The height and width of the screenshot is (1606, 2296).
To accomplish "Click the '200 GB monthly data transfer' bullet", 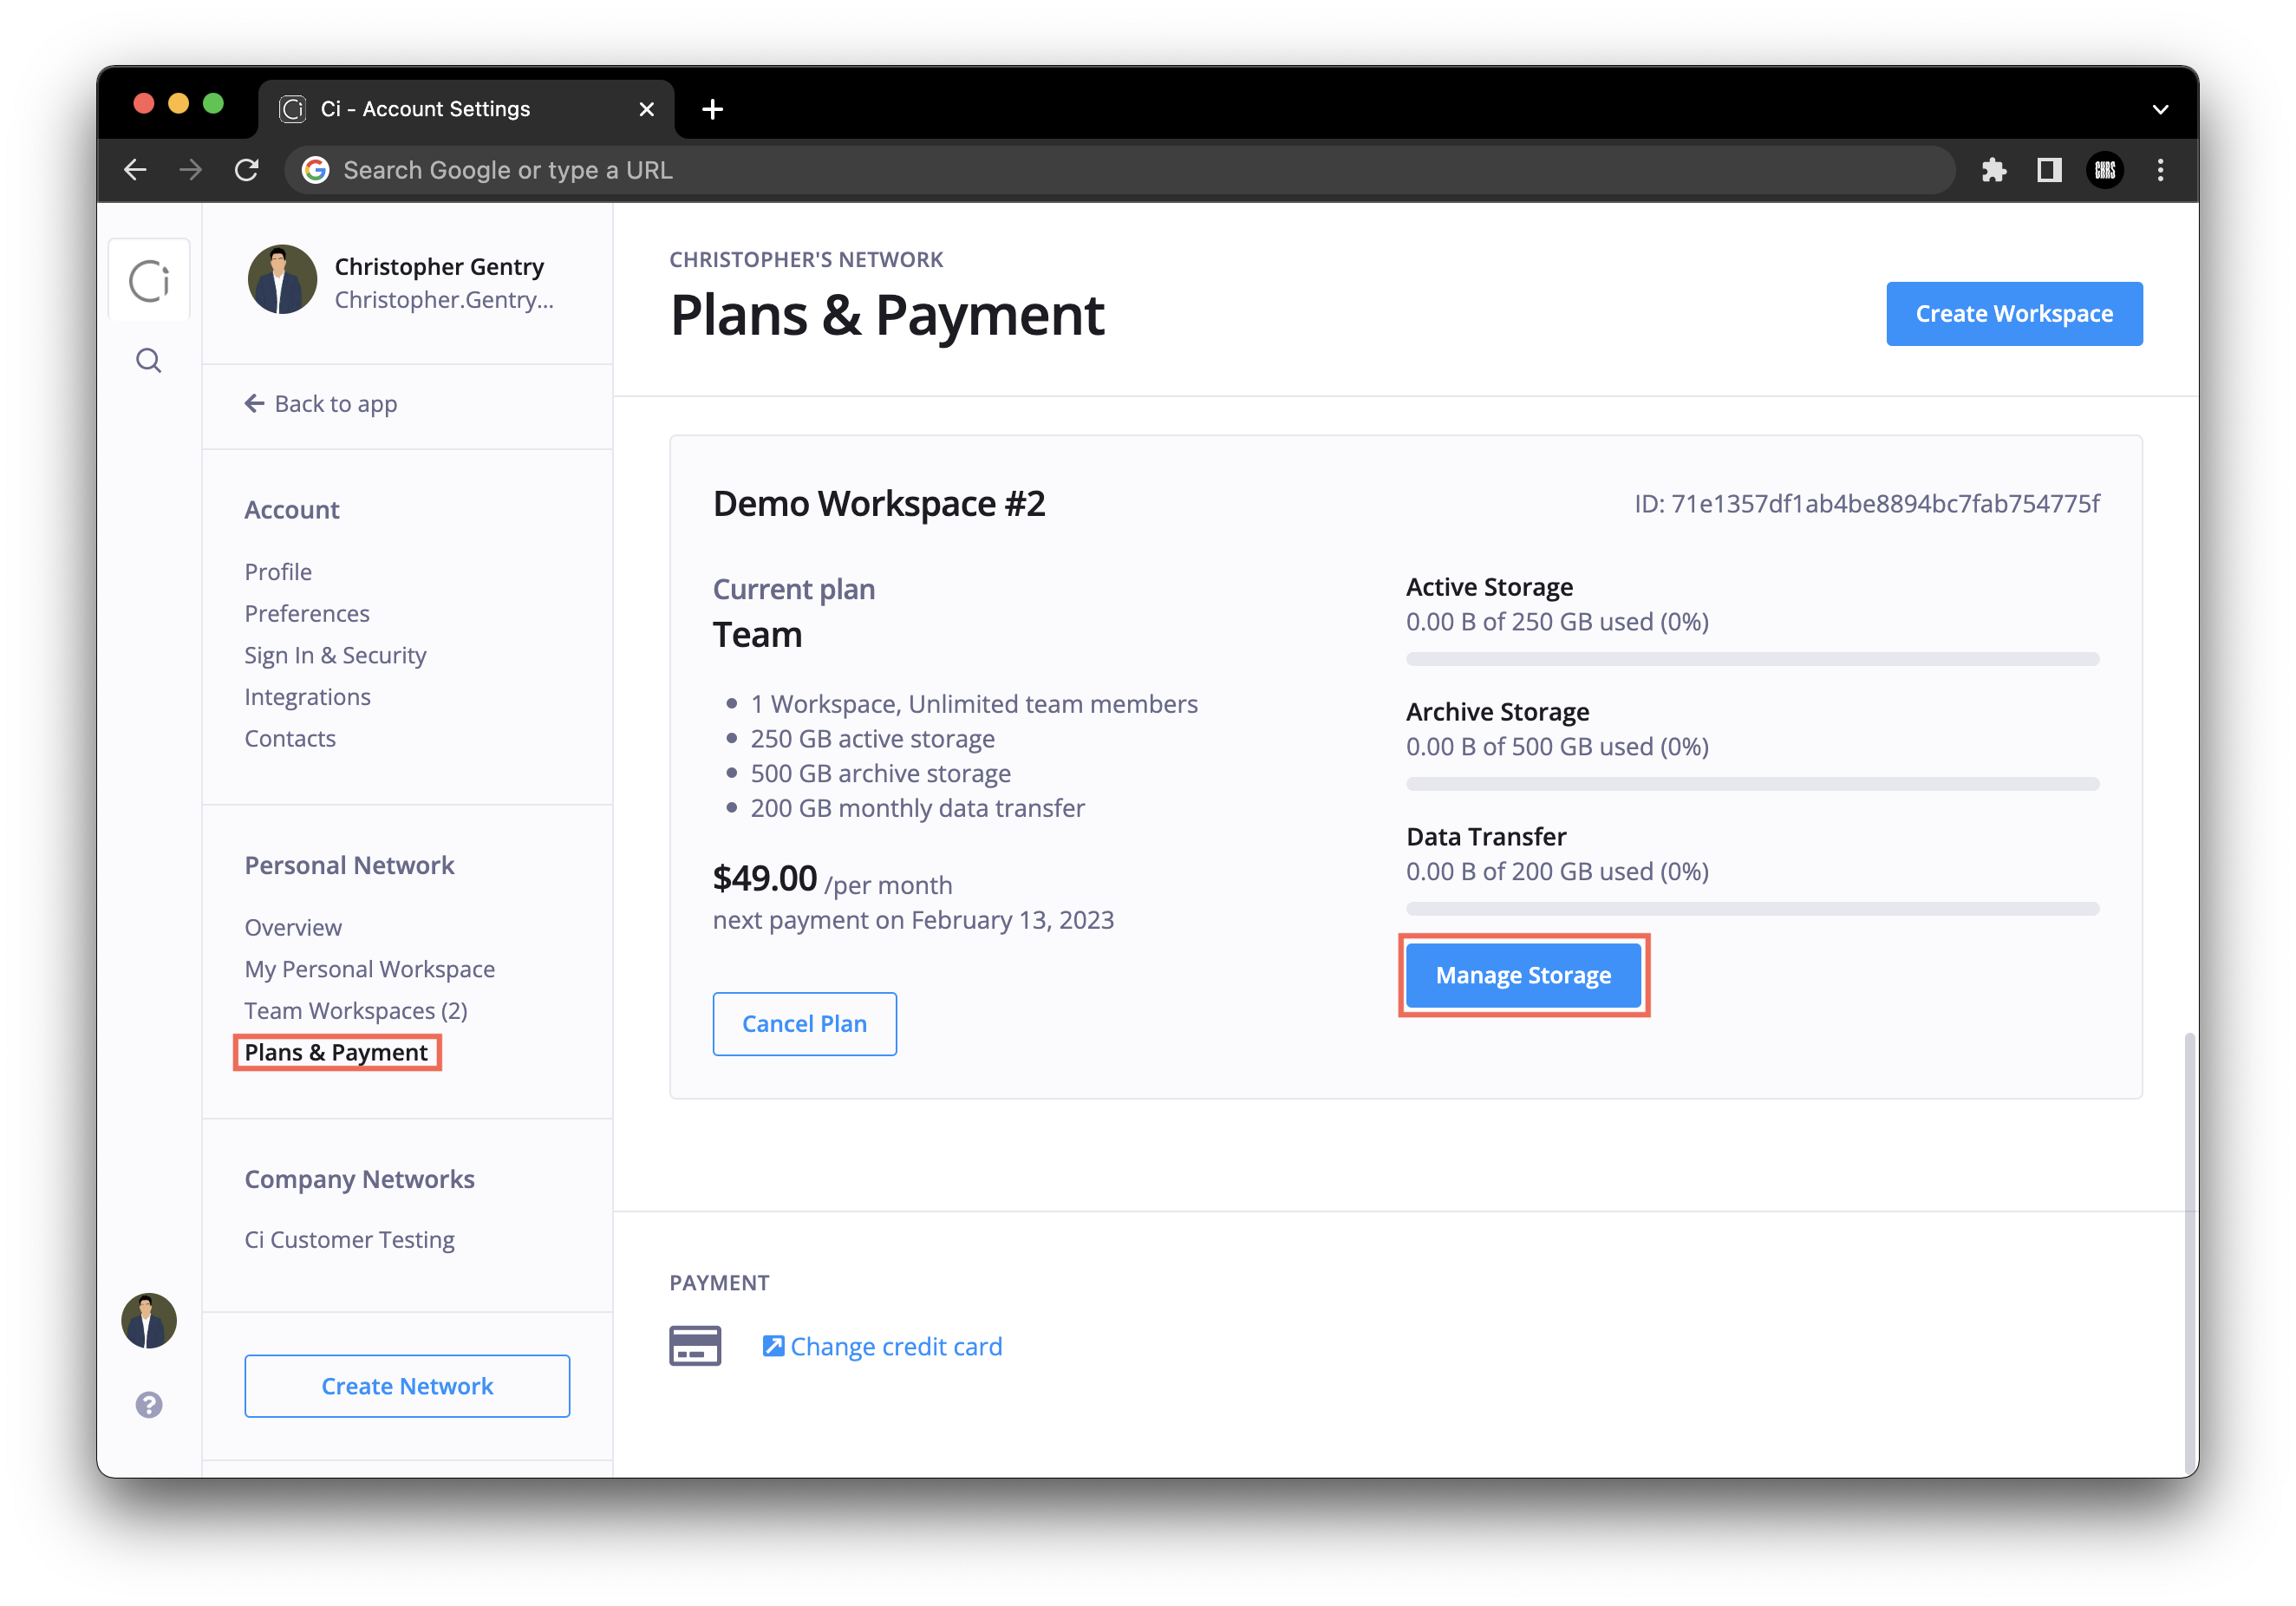I will (918, 808).
